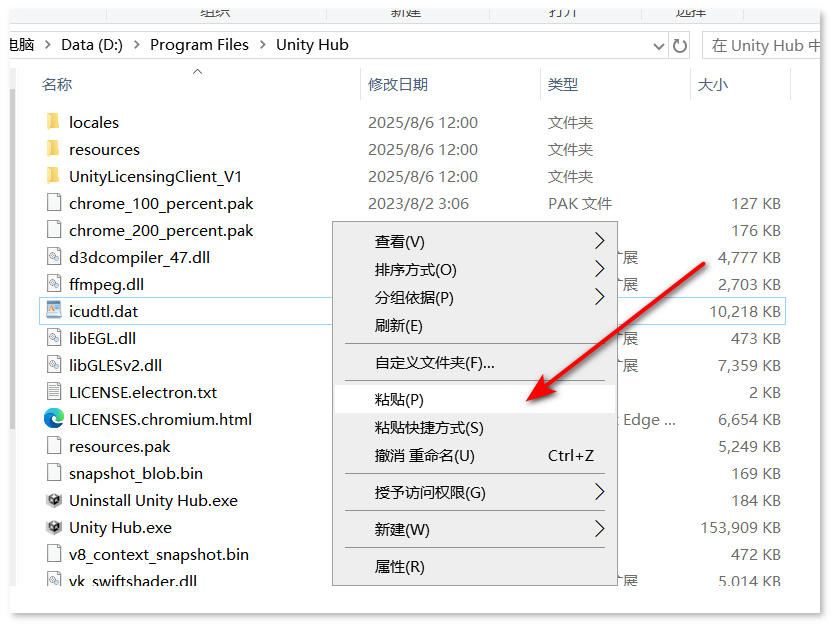
Task: Click Edge icon of LICENSES.chromium.html
Action: click(54, 419)
